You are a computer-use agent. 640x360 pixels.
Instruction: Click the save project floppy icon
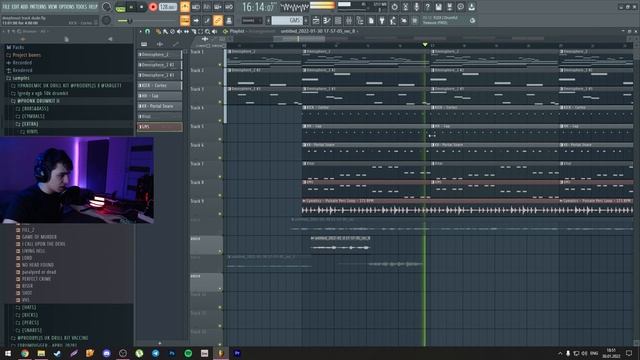(438, 7)
